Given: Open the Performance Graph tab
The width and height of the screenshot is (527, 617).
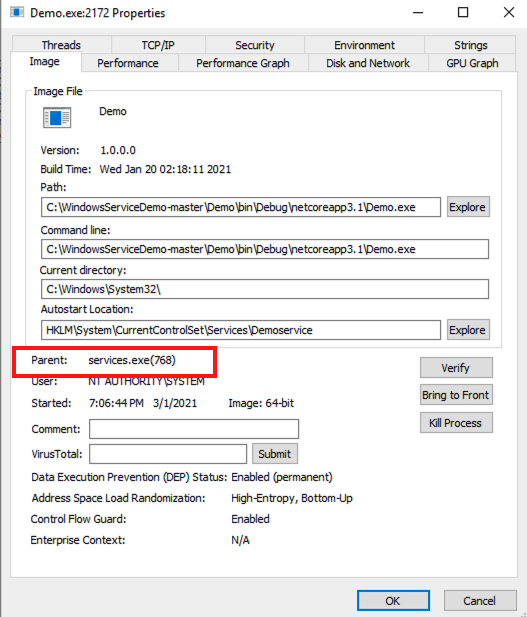Looking at the screenshot, I should [243, 63].
